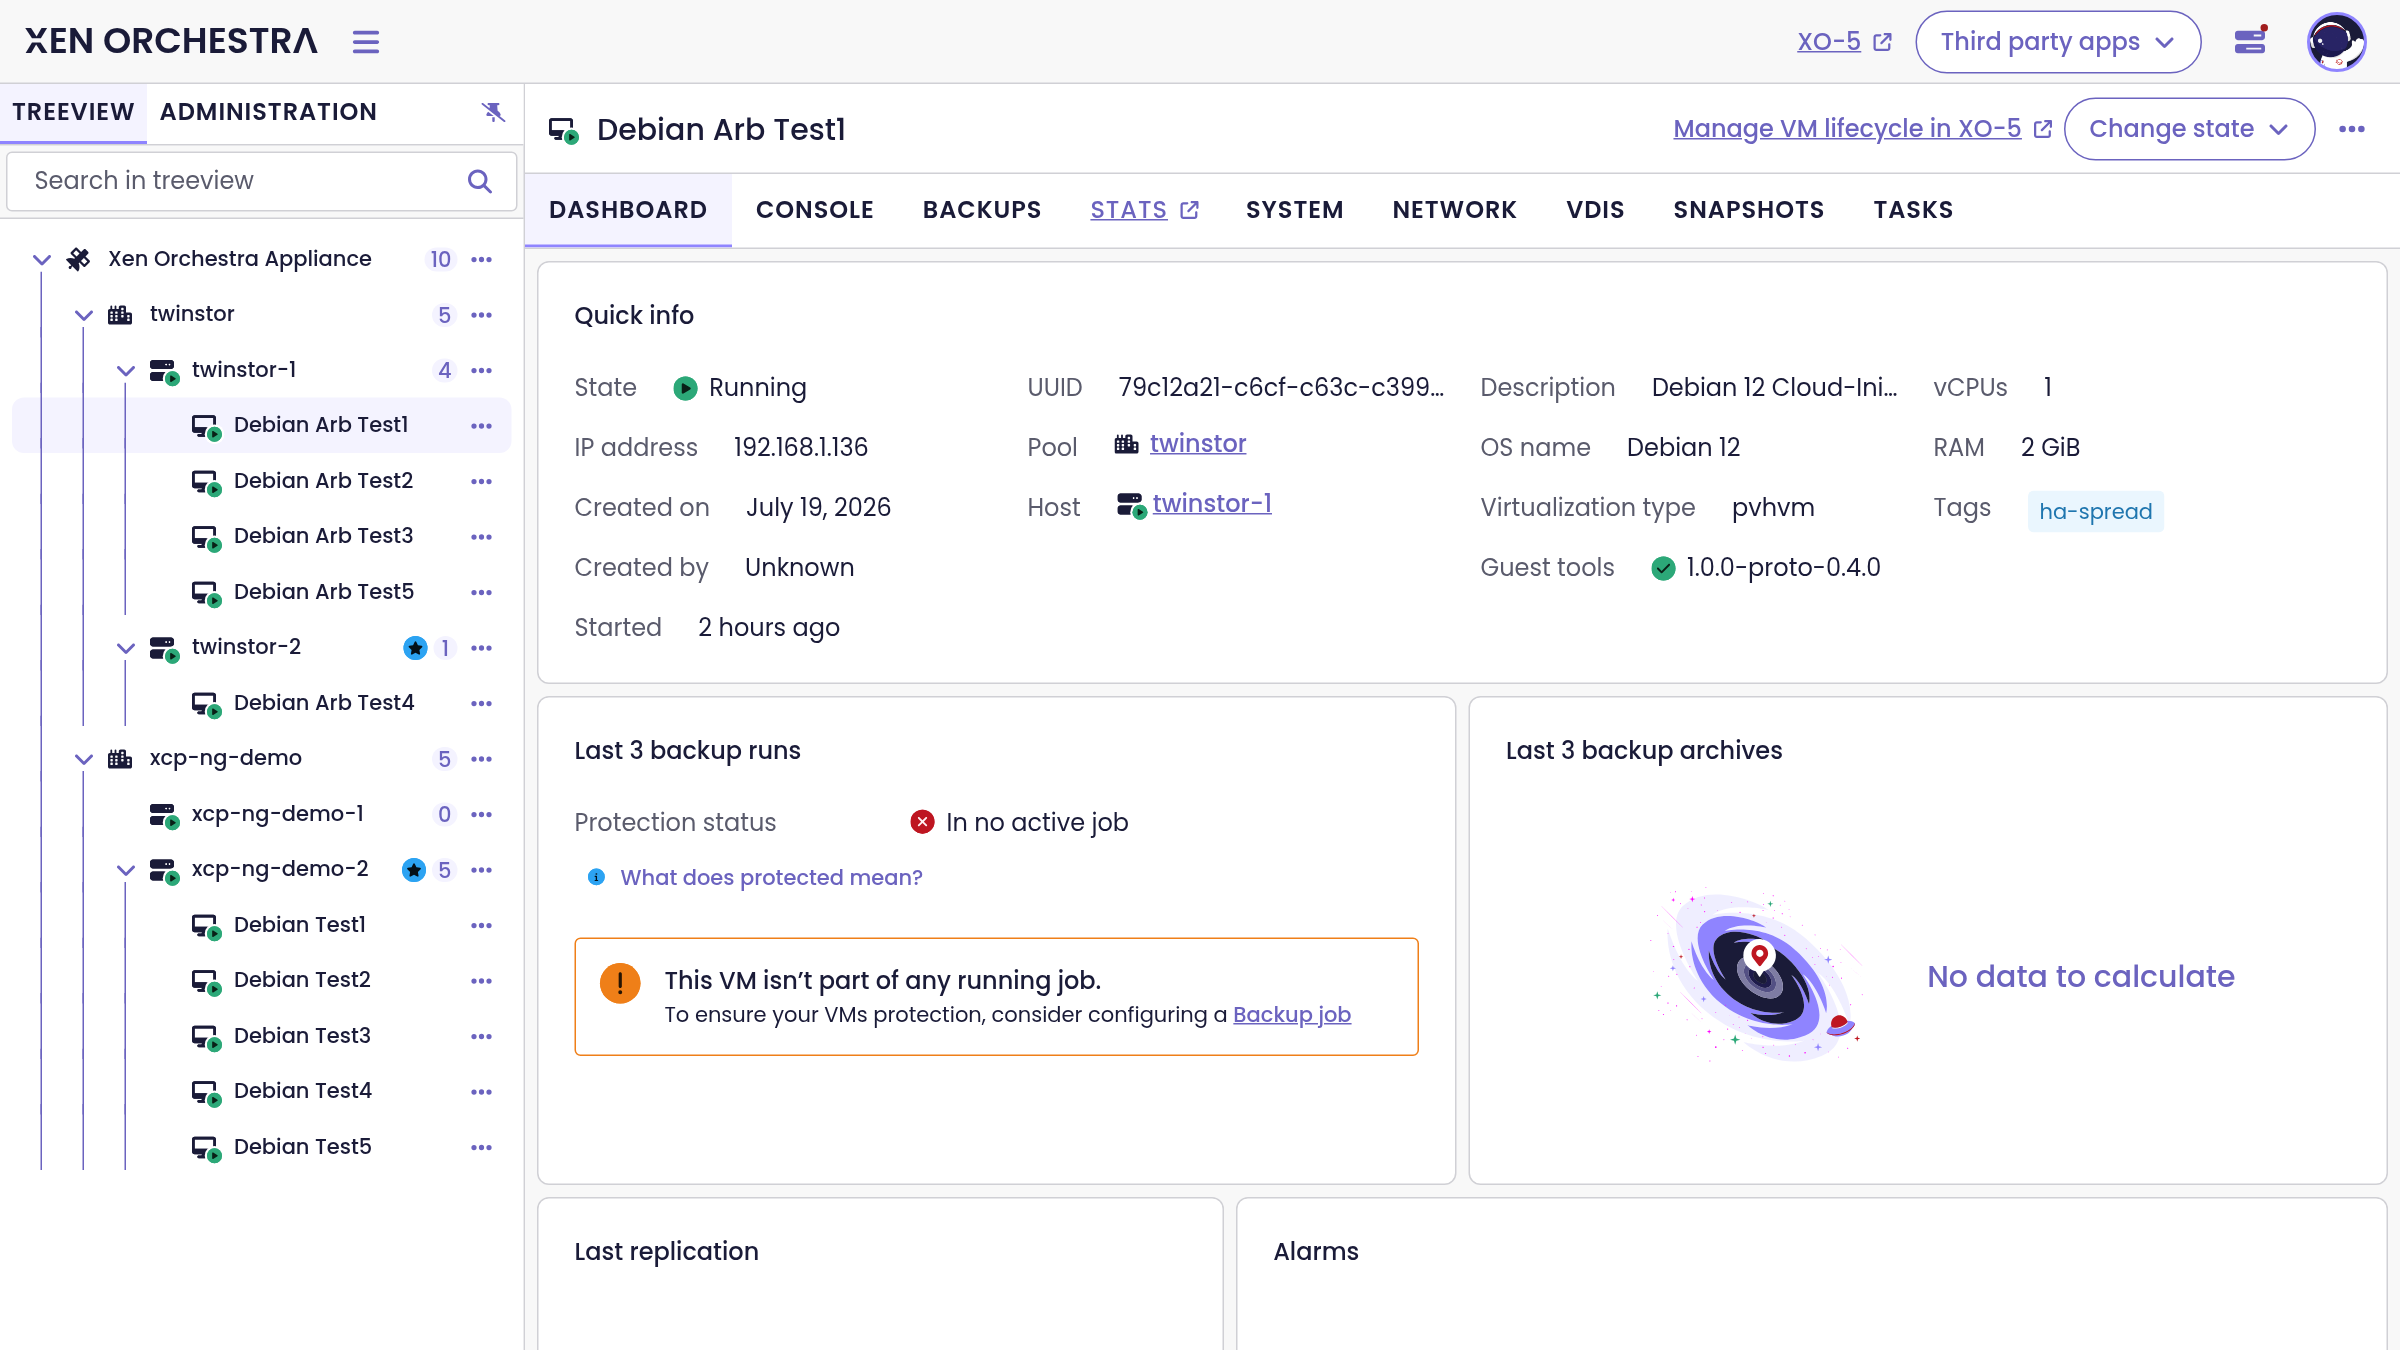Open the Third party apps dropdown
Viewport: 2400px width, 1350px height.
(2058, 42)
